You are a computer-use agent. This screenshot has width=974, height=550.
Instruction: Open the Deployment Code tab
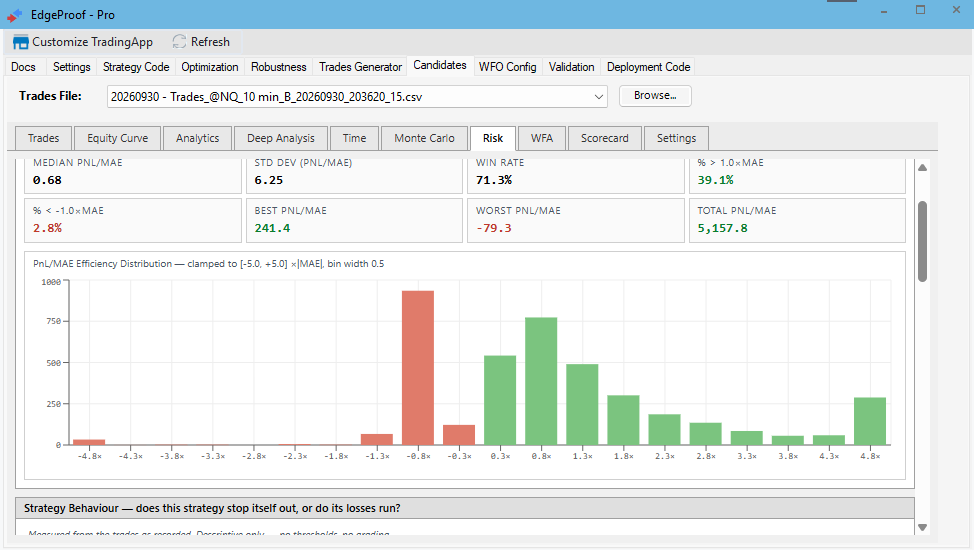click(649, 67)
